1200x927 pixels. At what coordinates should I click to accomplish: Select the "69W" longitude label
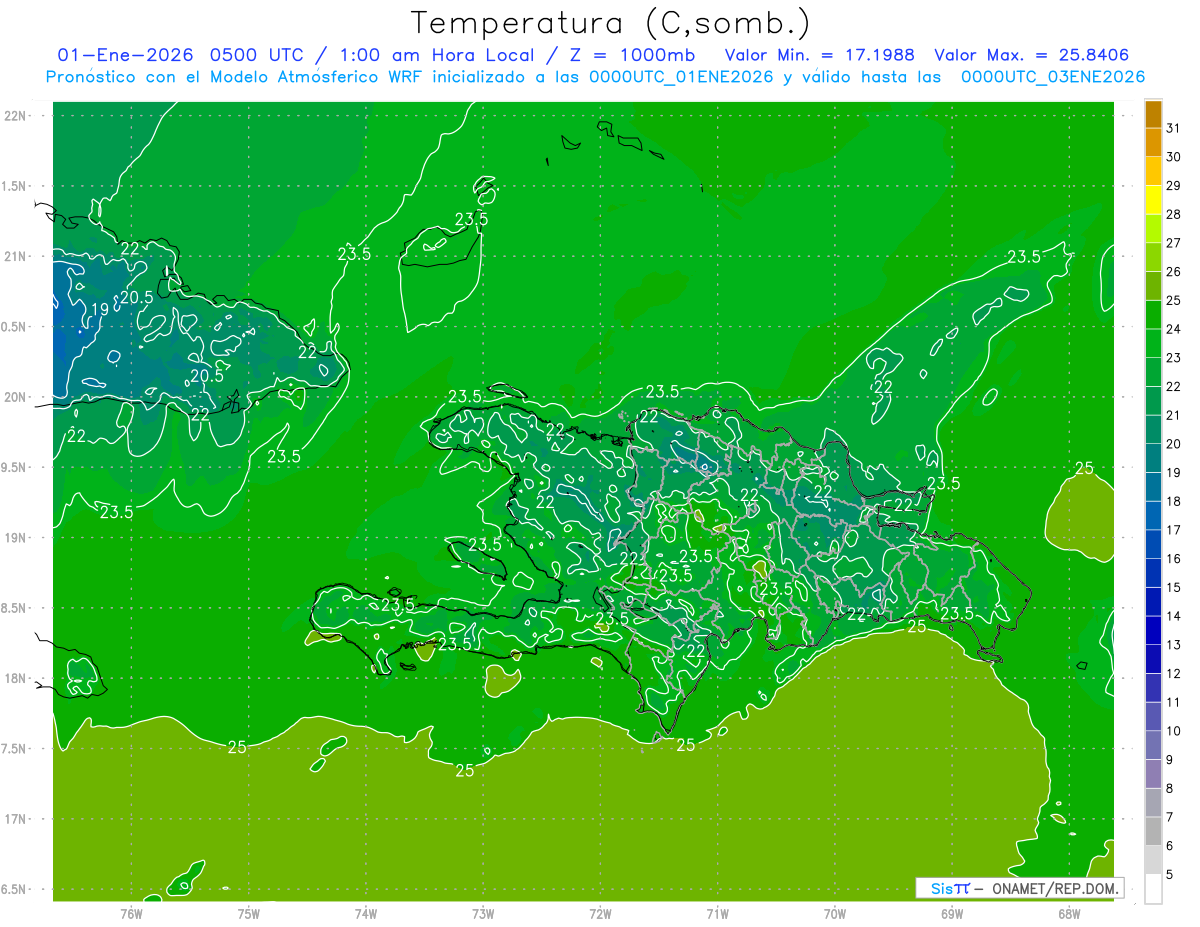[951, 913]
